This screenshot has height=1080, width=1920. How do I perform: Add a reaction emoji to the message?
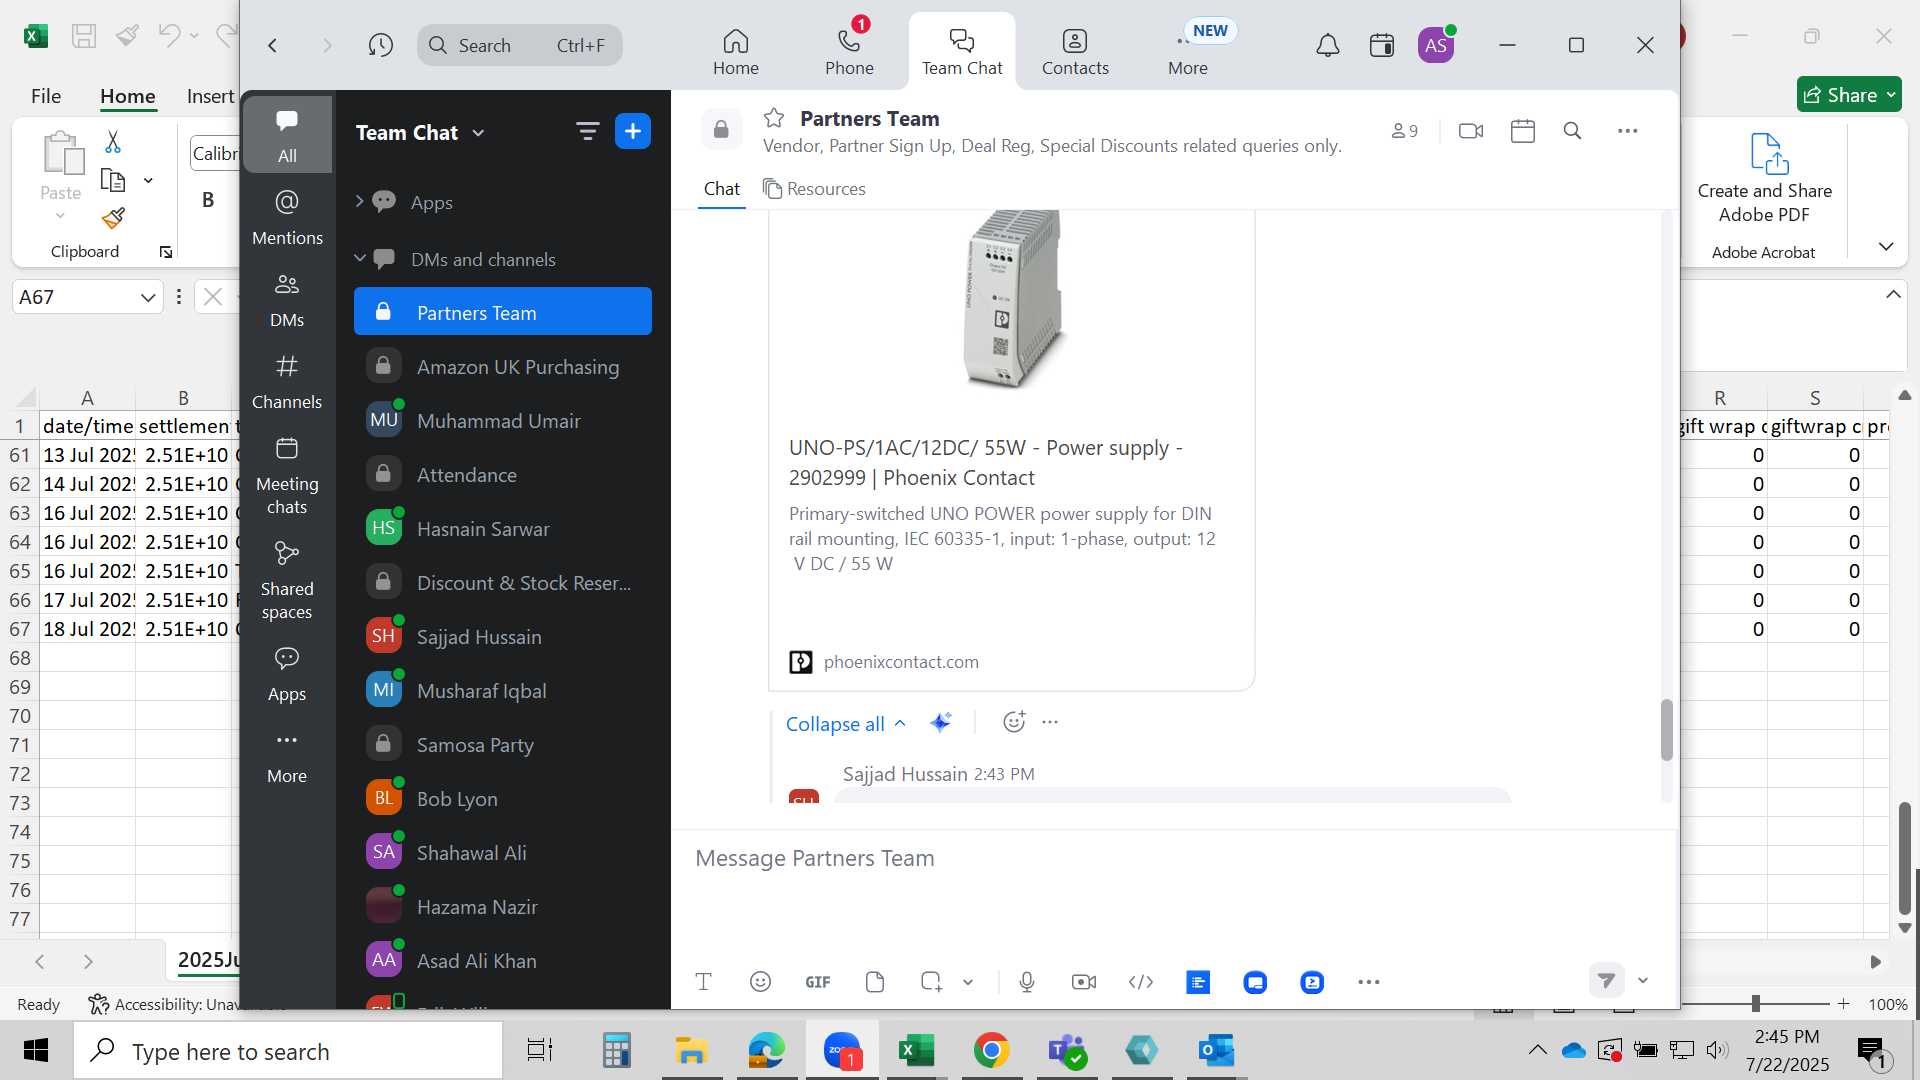(x=1014, y=721)
